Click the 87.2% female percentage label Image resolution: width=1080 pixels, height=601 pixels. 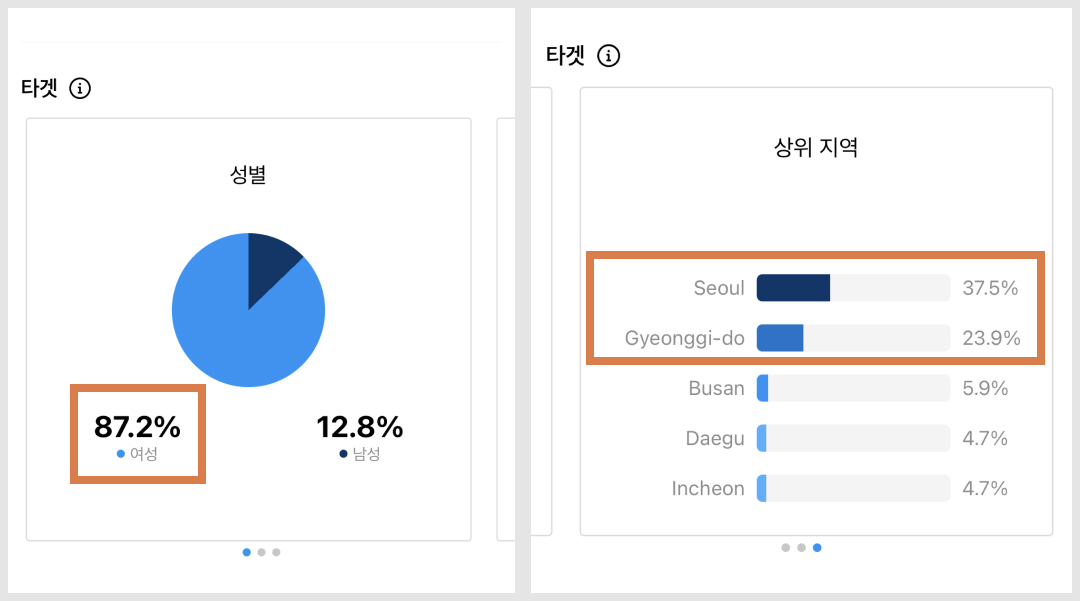click(137, 427)
